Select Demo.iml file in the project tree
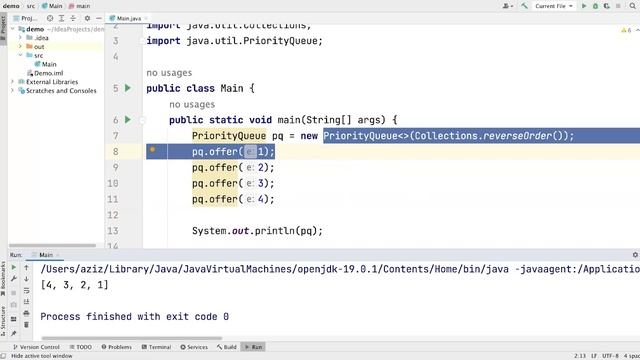 tap(45, 73)
